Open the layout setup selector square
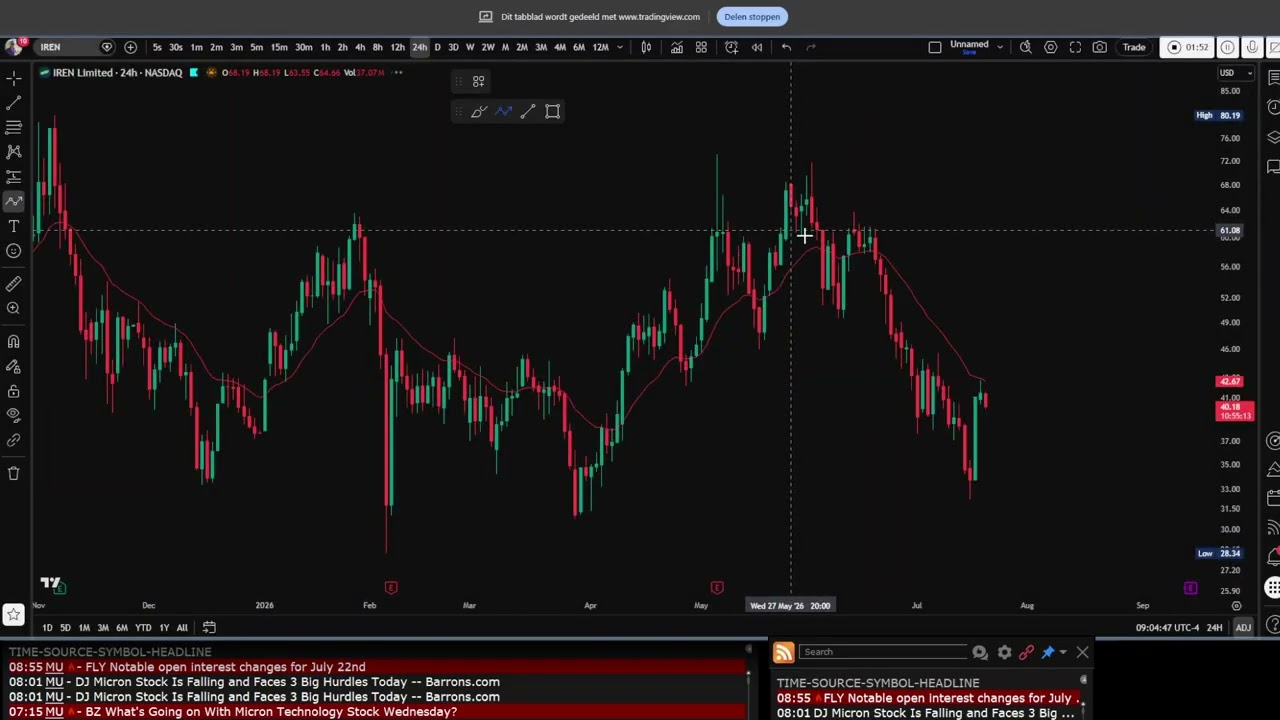 [x=934, y=47]
